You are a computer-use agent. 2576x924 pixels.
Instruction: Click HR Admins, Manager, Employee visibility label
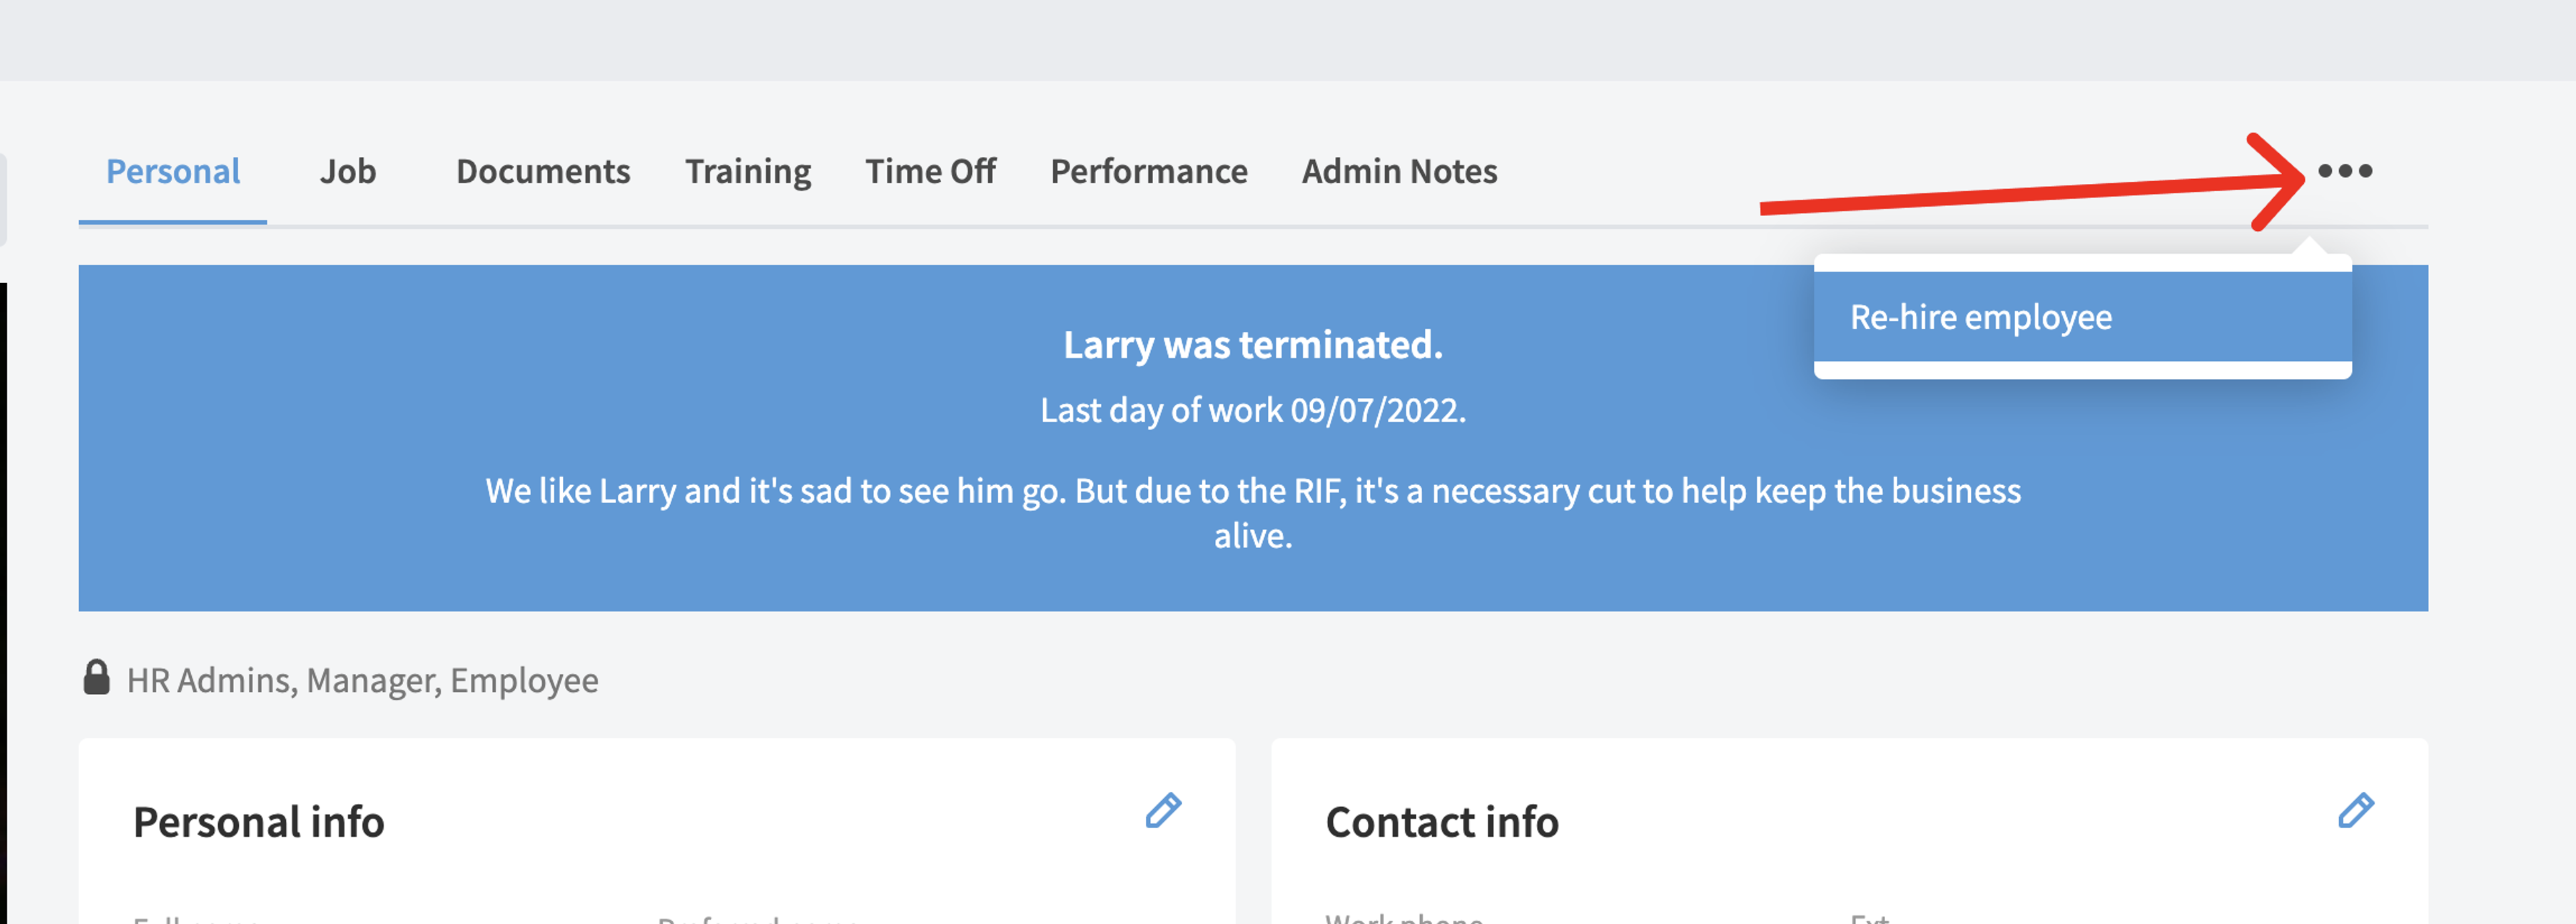(362, 680)
